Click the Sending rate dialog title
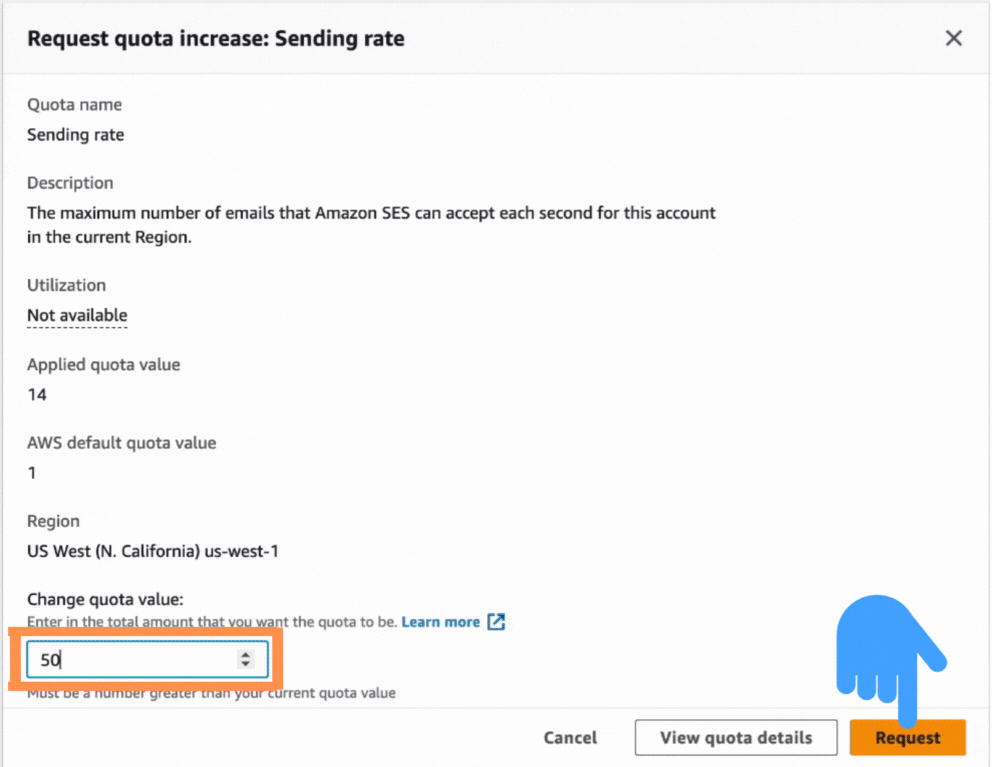The height and width of the screenshot is (767, 992). (216, 38)
